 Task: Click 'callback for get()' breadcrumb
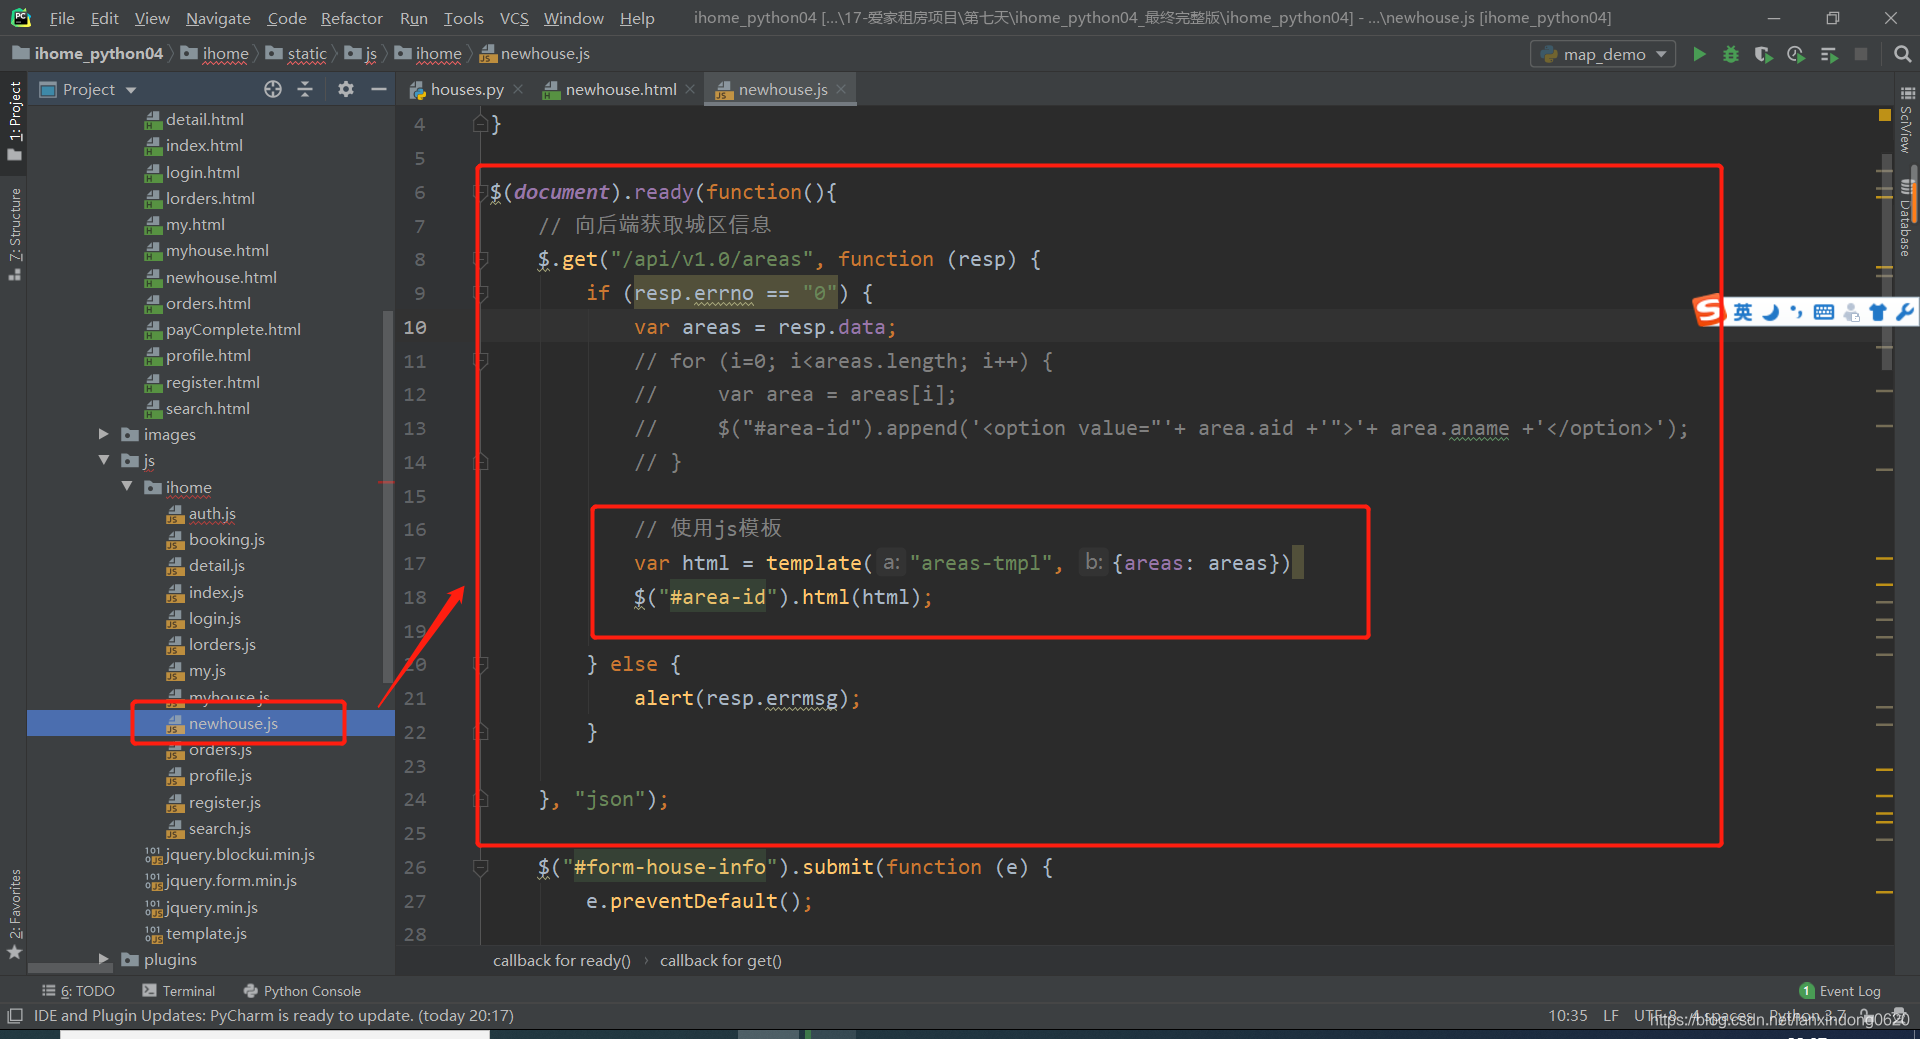pos(720,960)
